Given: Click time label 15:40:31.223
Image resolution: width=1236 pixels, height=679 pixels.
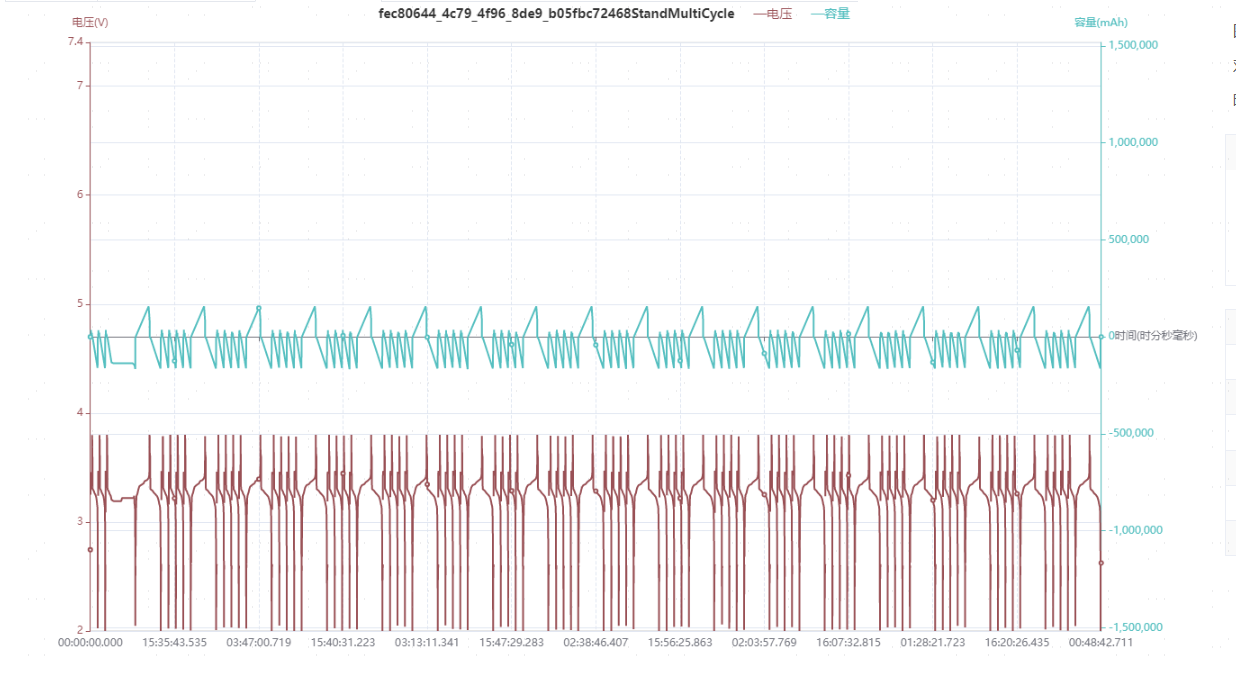Looking at the screenshot, I should (x=343, y=642).
